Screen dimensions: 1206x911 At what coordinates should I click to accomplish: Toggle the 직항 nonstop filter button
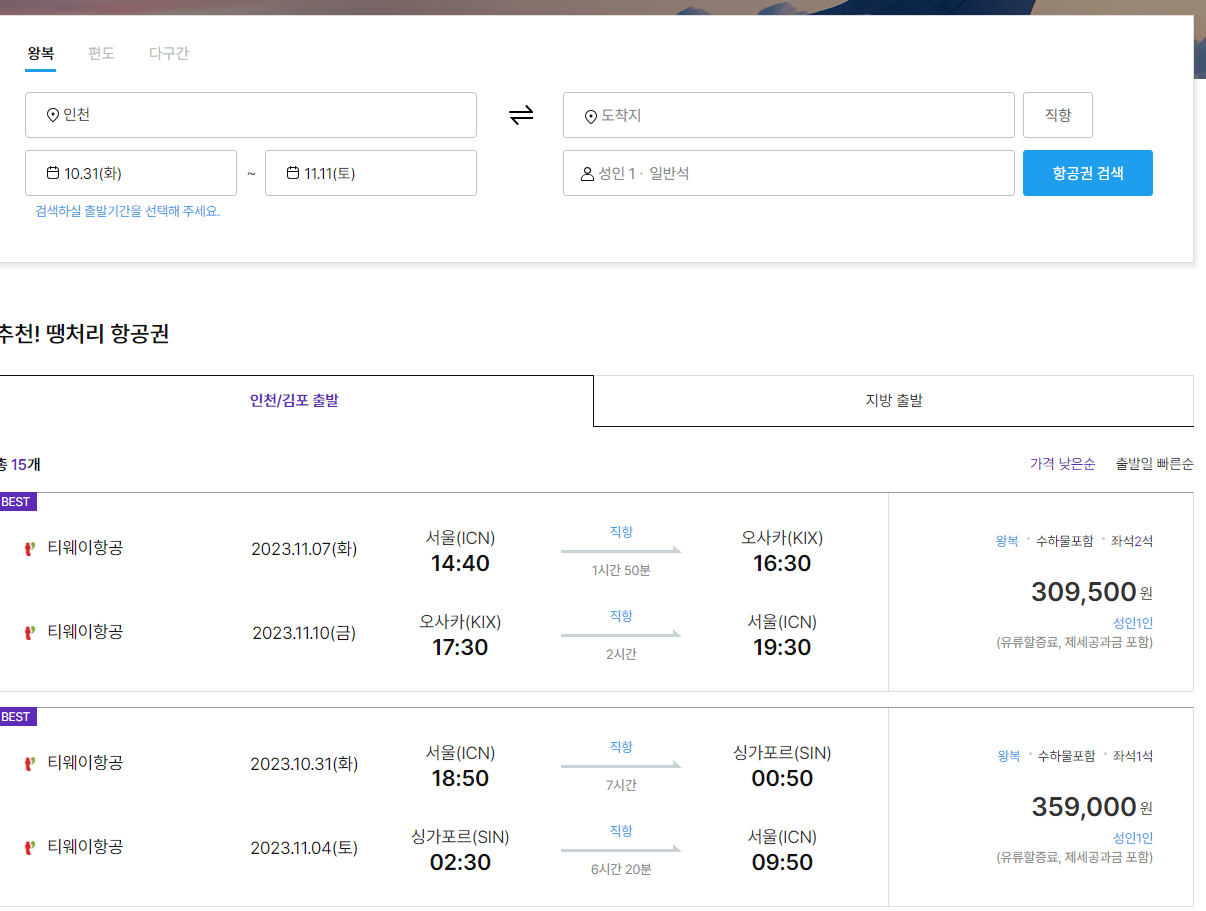[1057, 114]
